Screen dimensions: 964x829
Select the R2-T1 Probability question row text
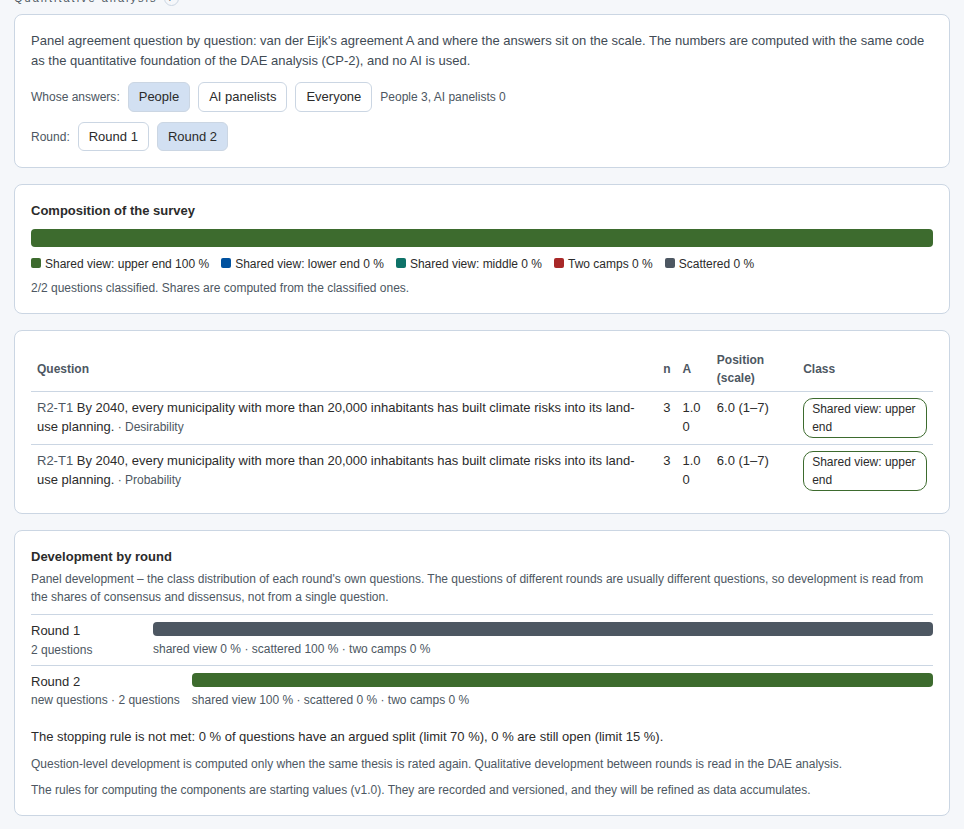click(x=336, y=470)
